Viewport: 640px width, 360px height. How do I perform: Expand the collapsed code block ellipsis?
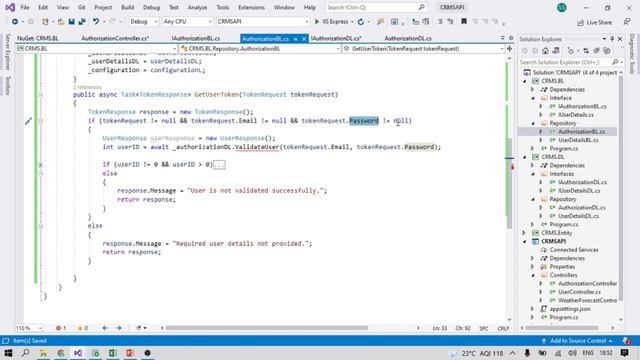click(x=219, y=164)
